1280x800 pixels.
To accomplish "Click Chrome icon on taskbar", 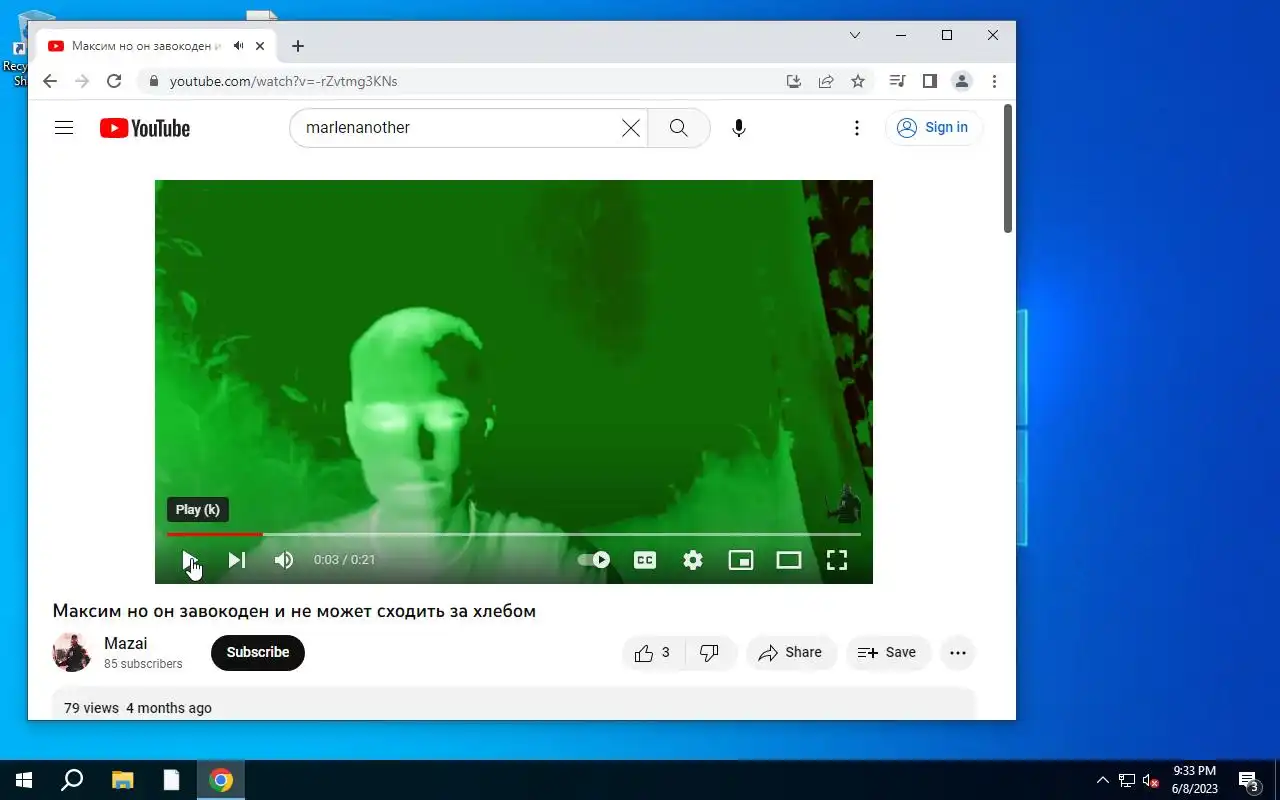I will tap(221, 780).
